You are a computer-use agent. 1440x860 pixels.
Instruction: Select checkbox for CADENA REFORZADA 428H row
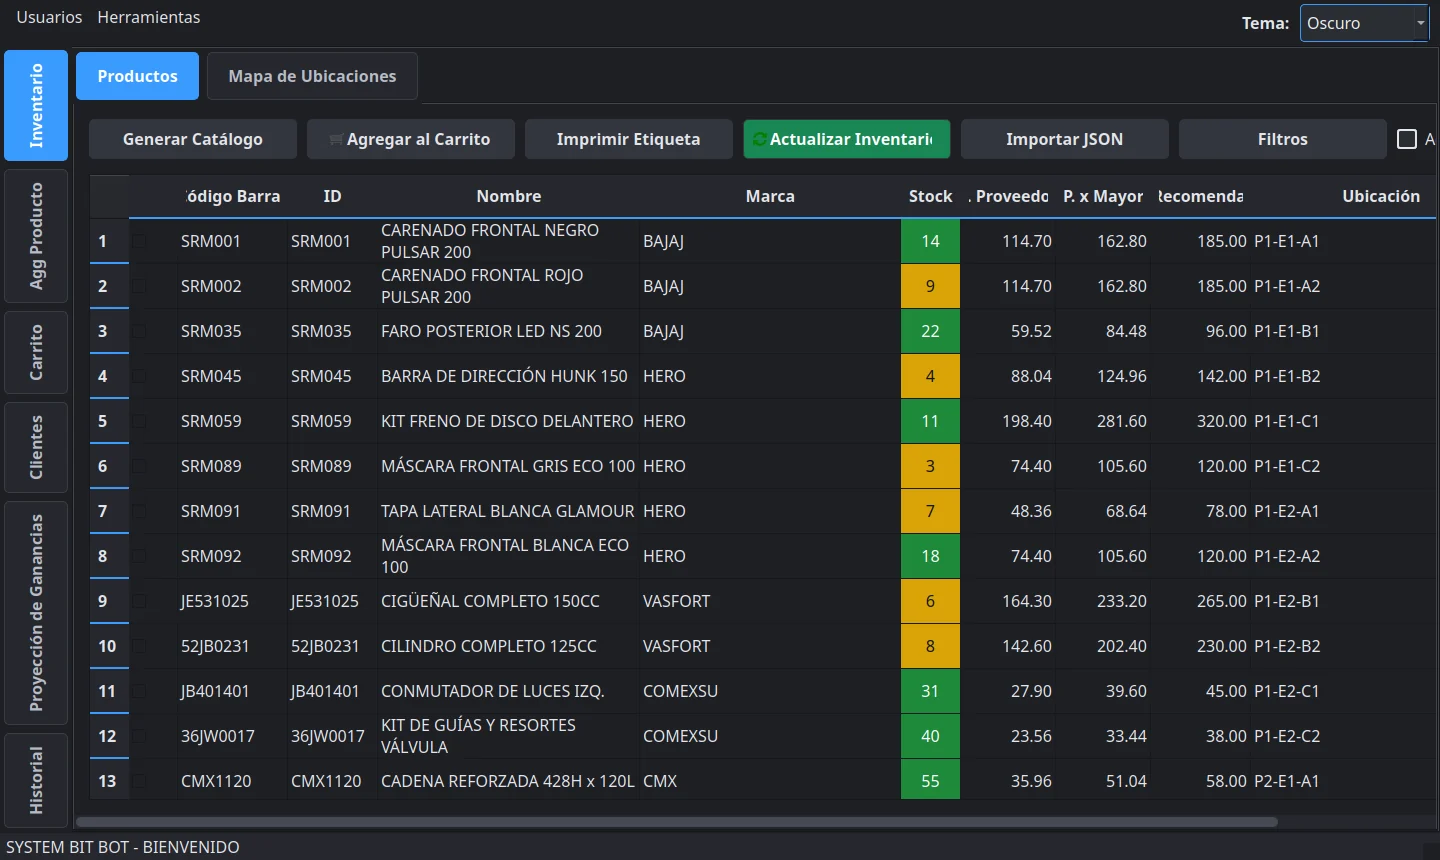pos(139,781)
